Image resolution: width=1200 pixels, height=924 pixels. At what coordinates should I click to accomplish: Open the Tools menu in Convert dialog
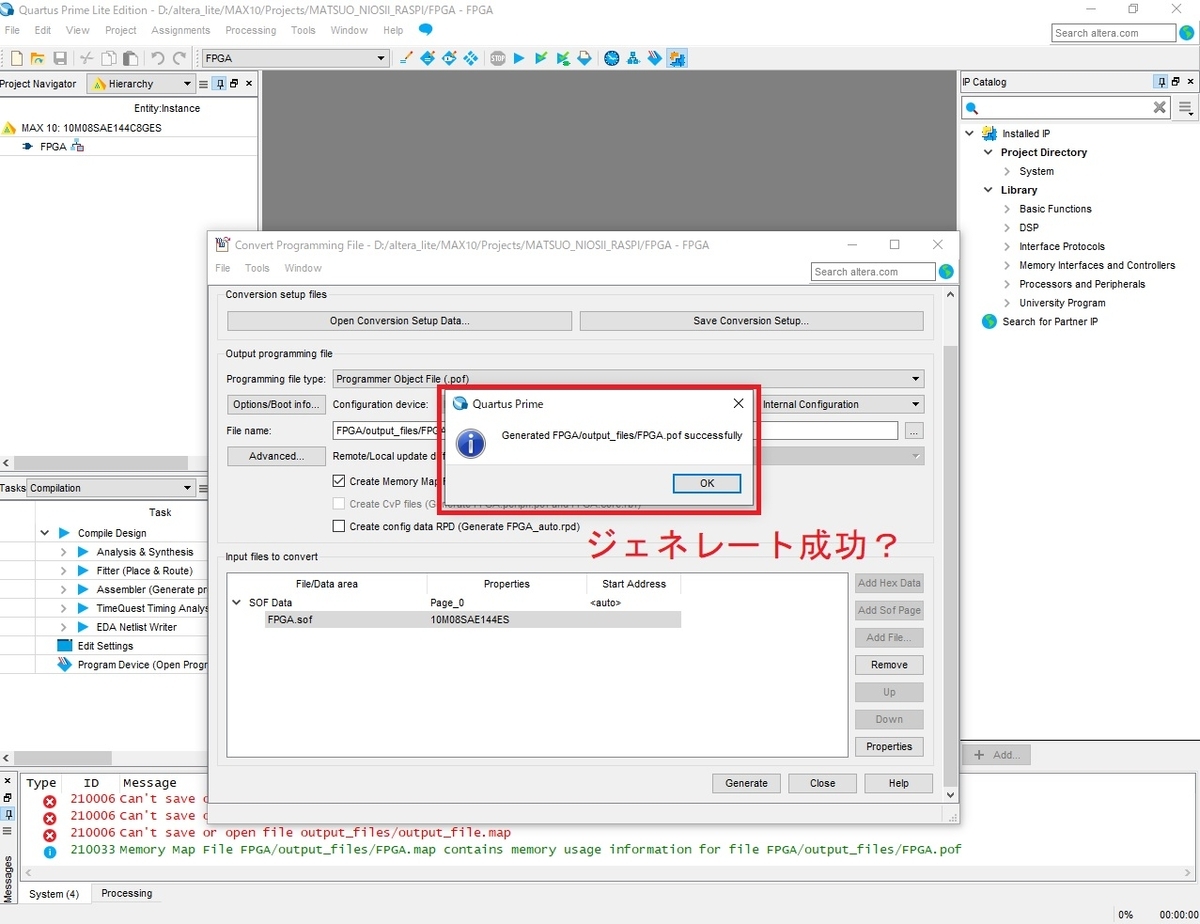[x=257, y=268]
